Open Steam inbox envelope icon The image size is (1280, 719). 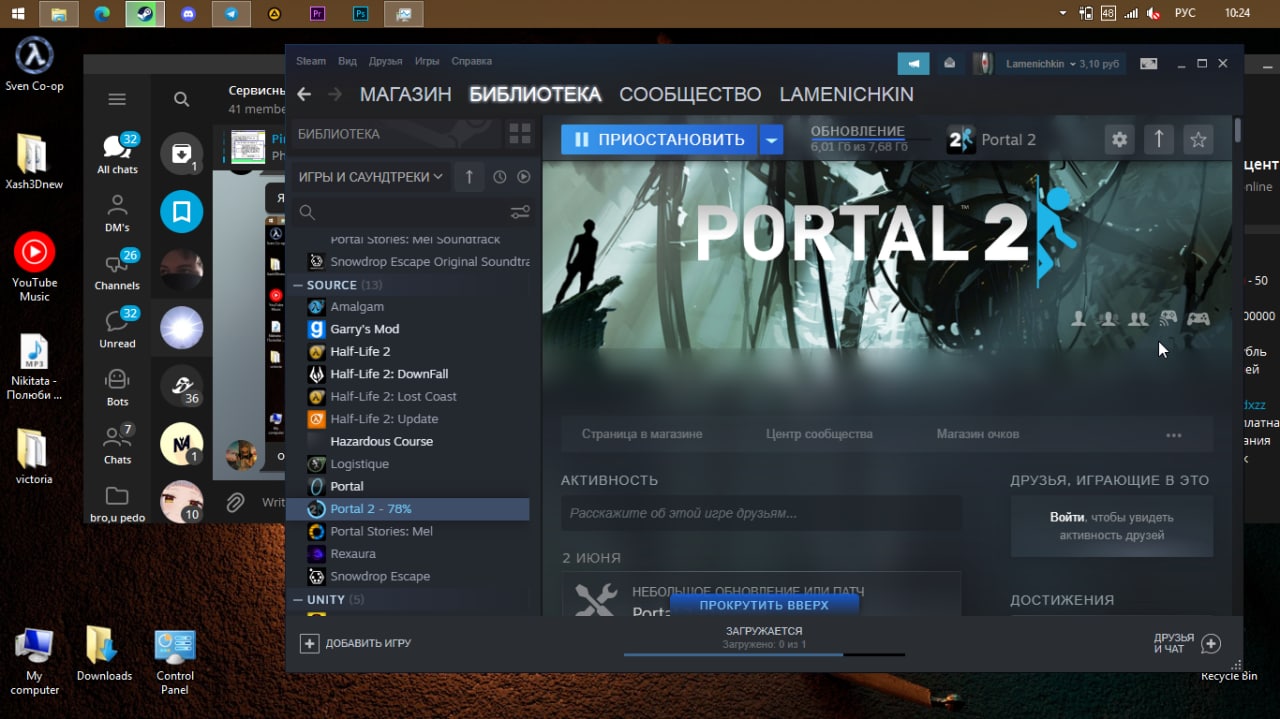(x=949, y=63)
